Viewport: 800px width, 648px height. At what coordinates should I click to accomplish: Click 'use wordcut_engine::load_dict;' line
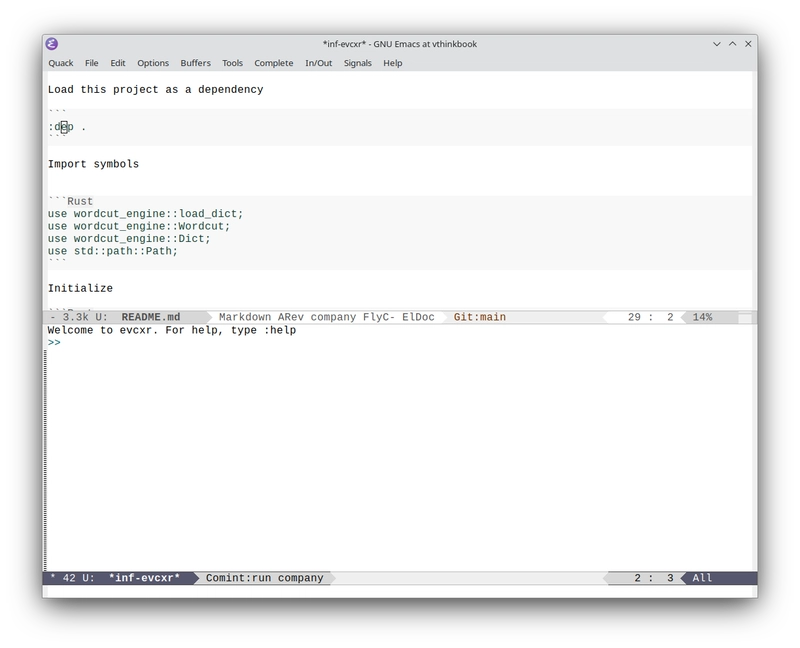[145, 214]
